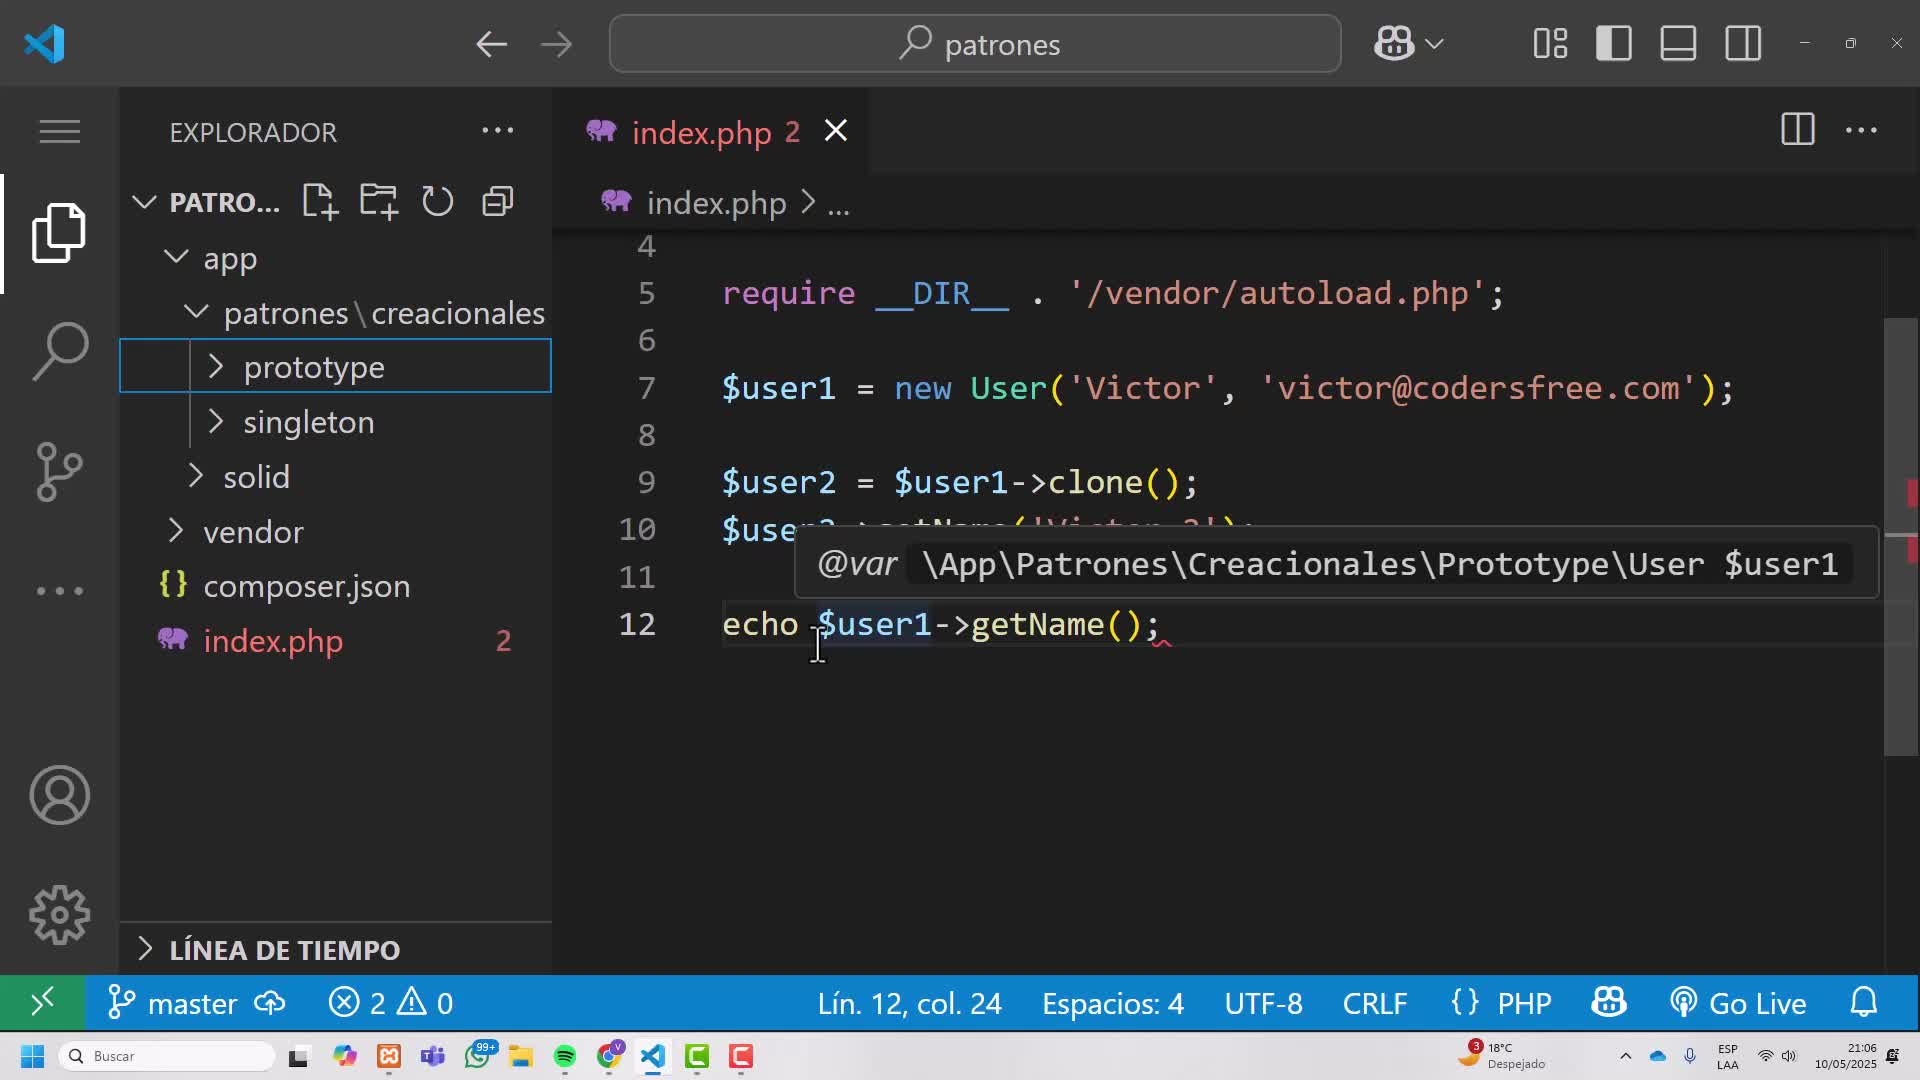Select the index.php editor tab
This screenshot has width=1920, height=1080.
click(x=701, y=132)
